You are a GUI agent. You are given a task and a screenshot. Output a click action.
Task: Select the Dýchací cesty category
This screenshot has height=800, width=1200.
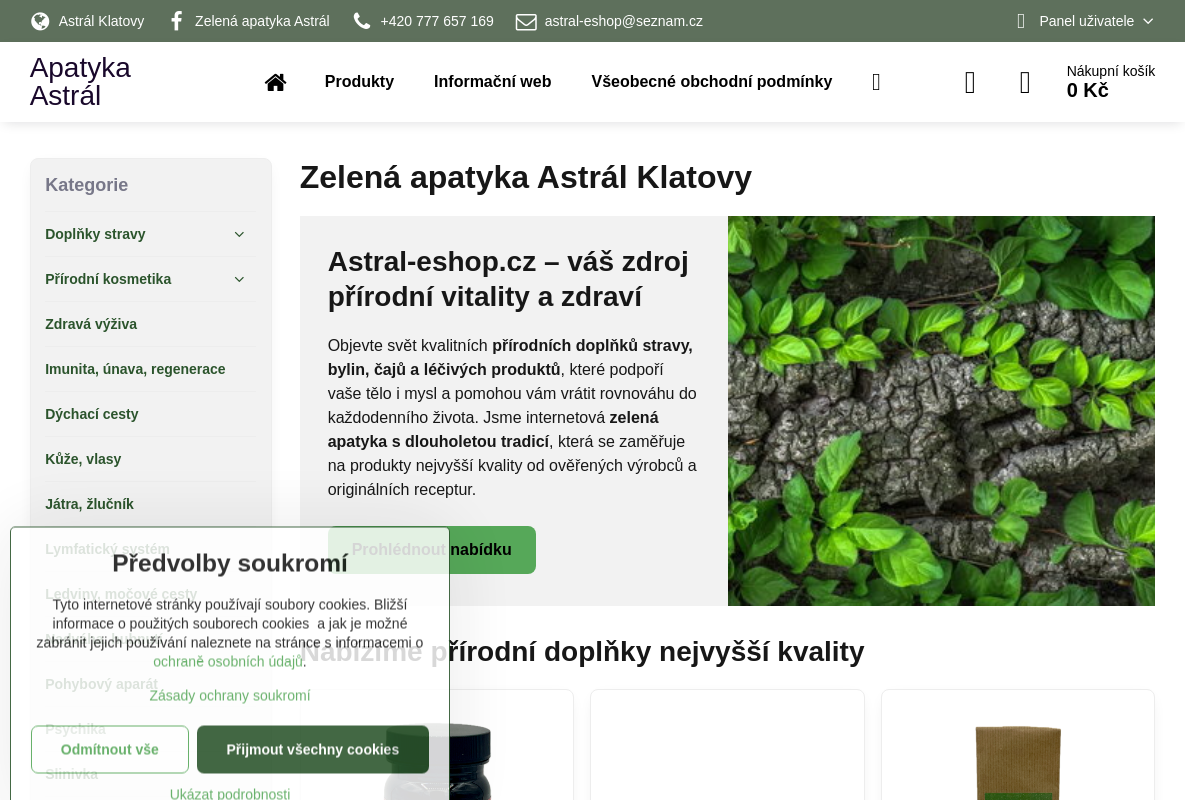pos(92,414)
